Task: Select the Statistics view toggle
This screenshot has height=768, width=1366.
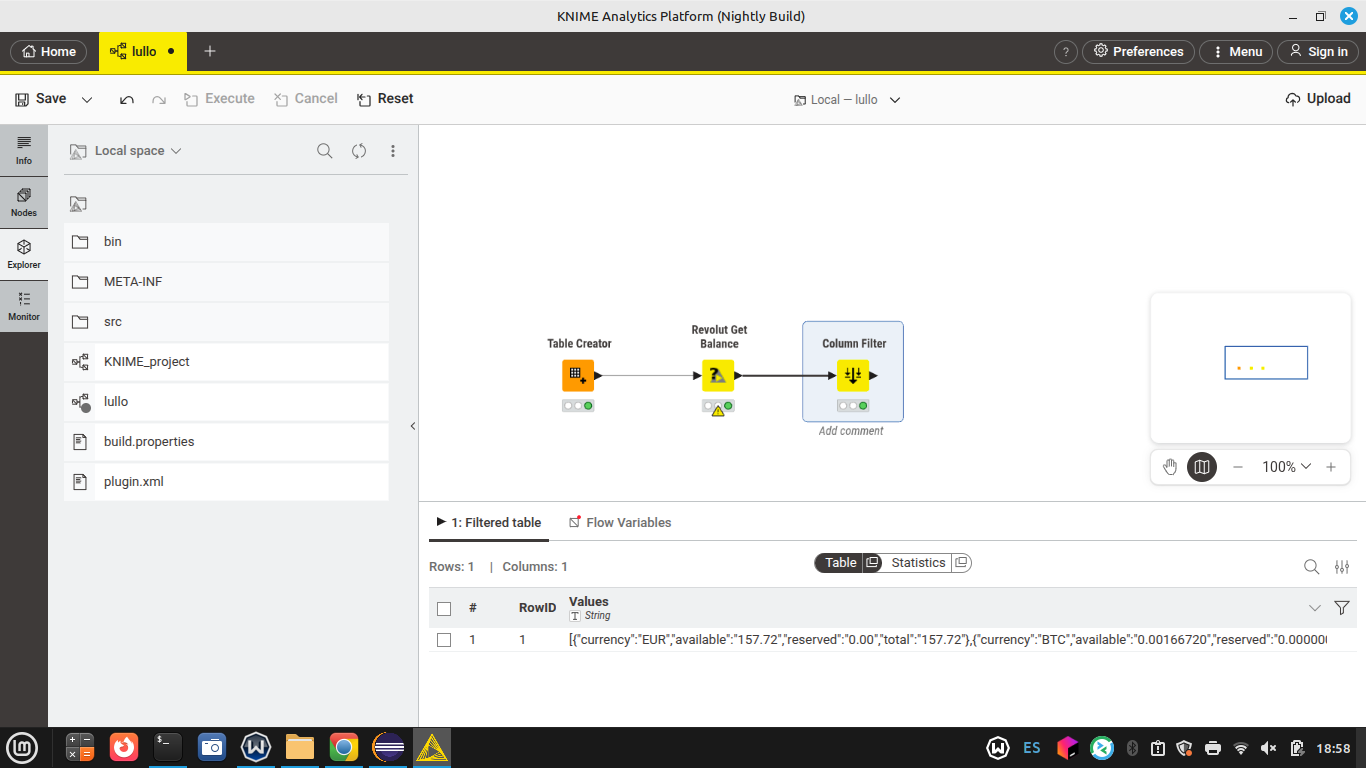Action: click(918, 563)
